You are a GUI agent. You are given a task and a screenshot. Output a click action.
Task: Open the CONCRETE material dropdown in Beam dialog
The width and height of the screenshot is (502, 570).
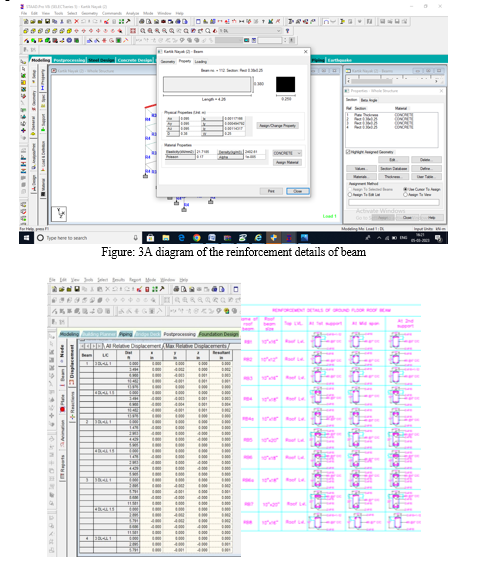[287, 153]
